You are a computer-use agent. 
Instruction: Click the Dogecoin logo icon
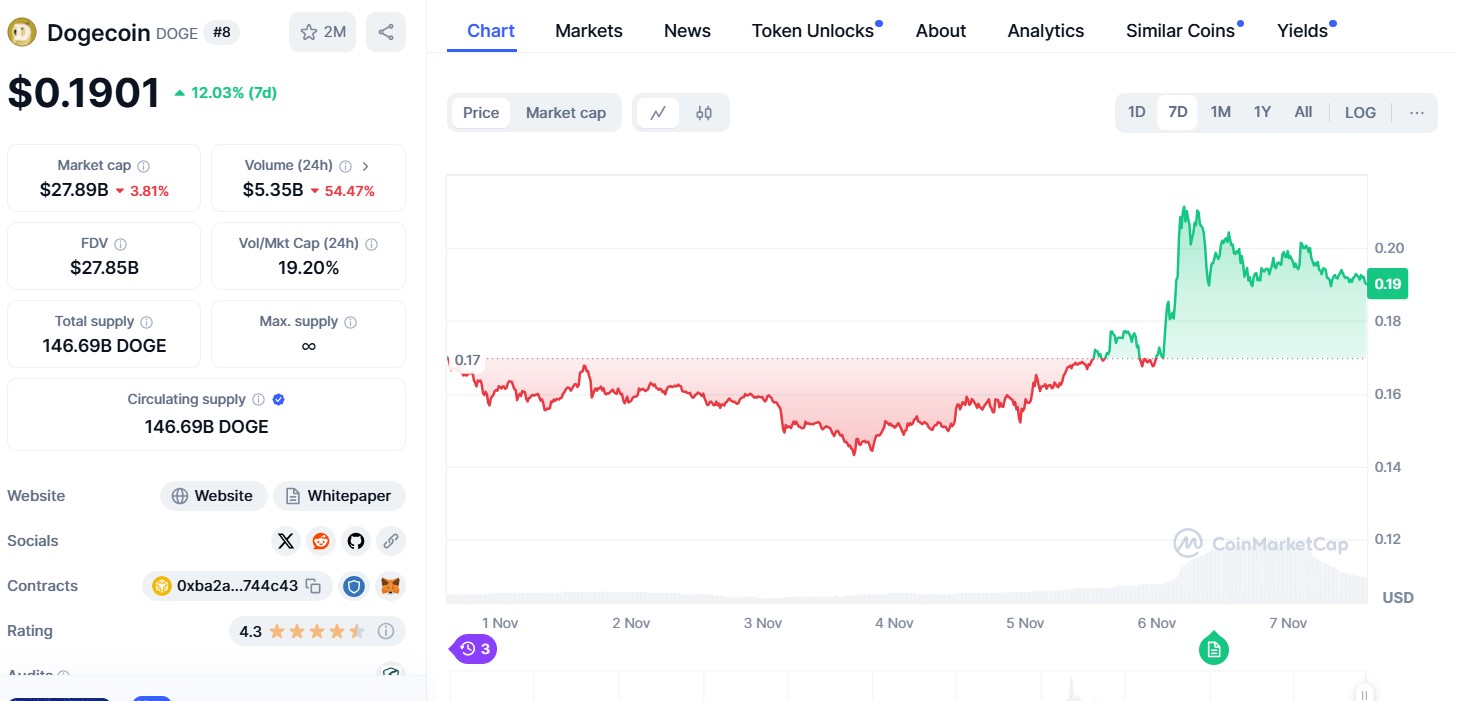[22, 33]
